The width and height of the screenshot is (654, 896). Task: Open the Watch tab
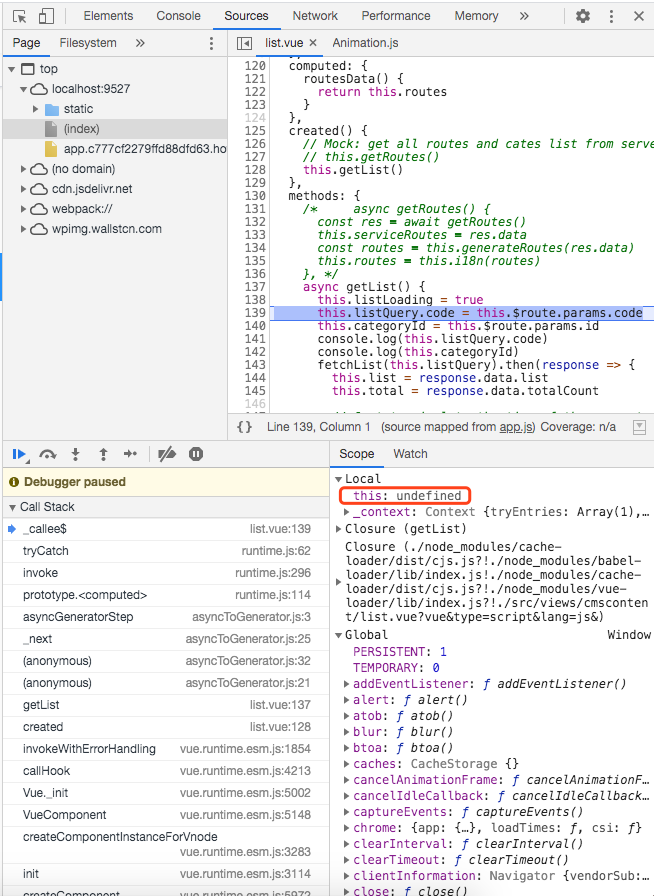(x=410, y=454)
